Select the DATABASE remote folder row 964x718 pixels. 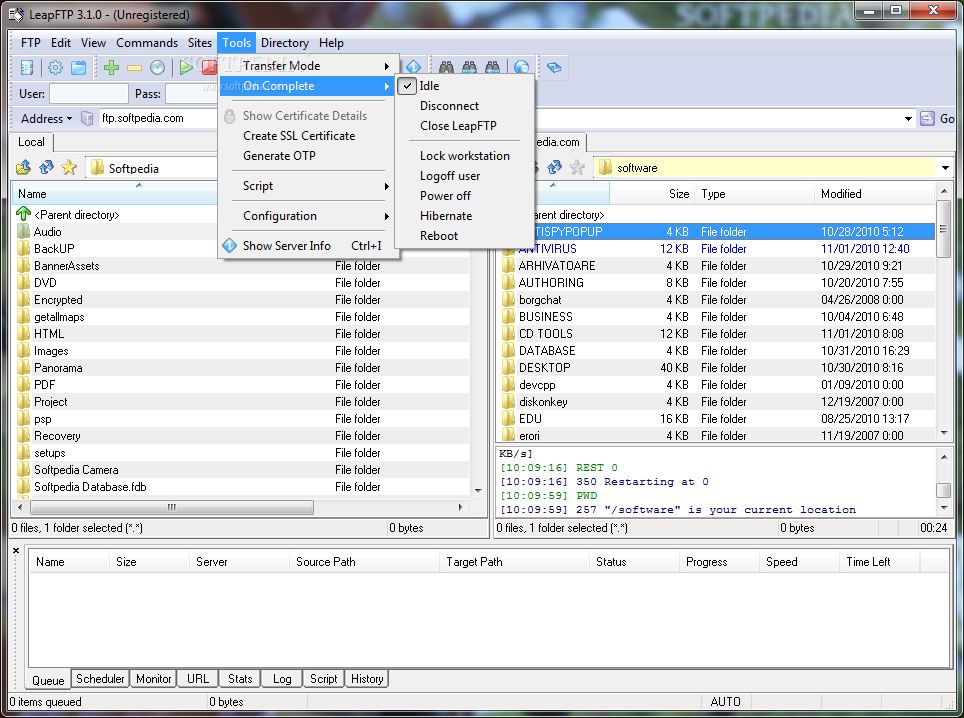716,350
